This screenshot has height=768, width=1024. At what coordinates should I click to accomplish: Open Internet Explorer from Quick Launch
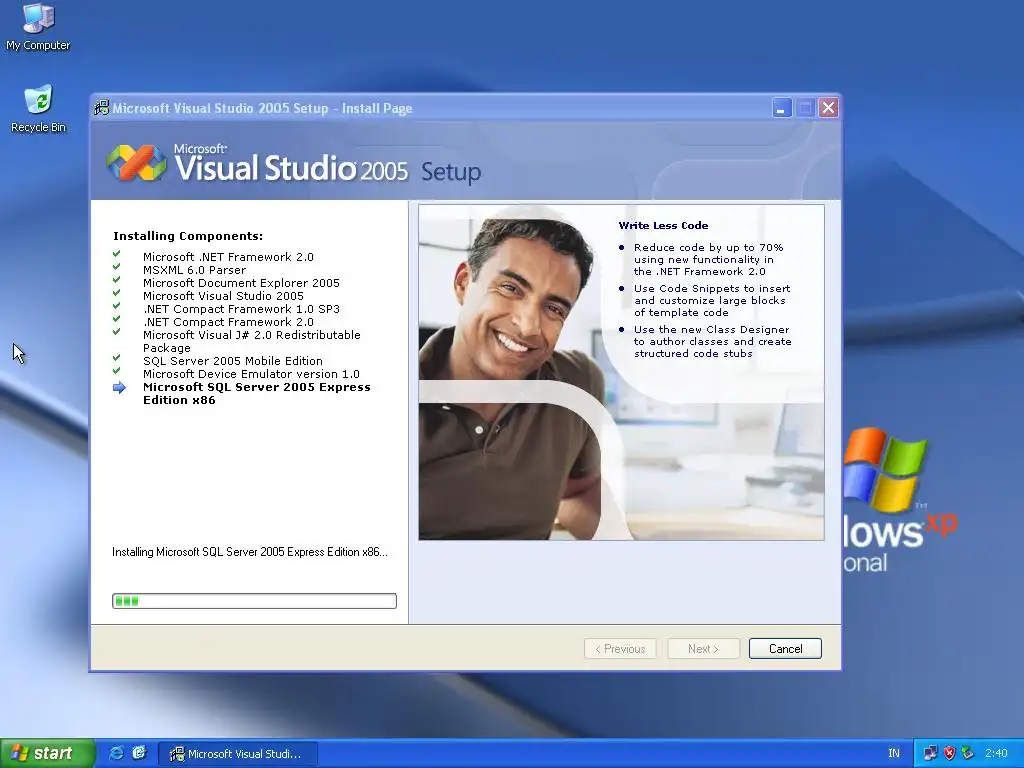(116, 753)
